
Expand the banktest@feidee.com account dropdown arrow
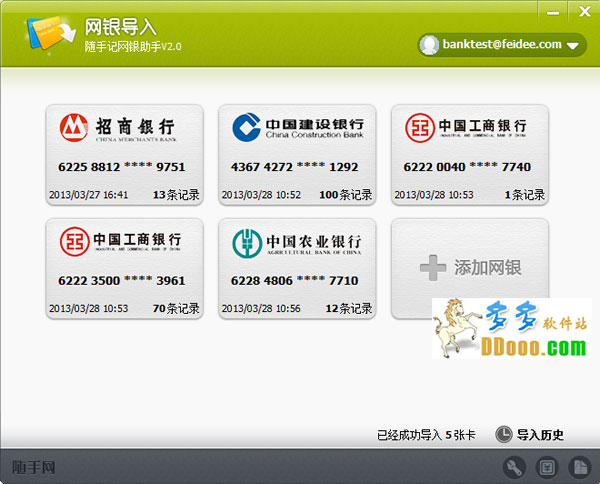pos(572,46)
